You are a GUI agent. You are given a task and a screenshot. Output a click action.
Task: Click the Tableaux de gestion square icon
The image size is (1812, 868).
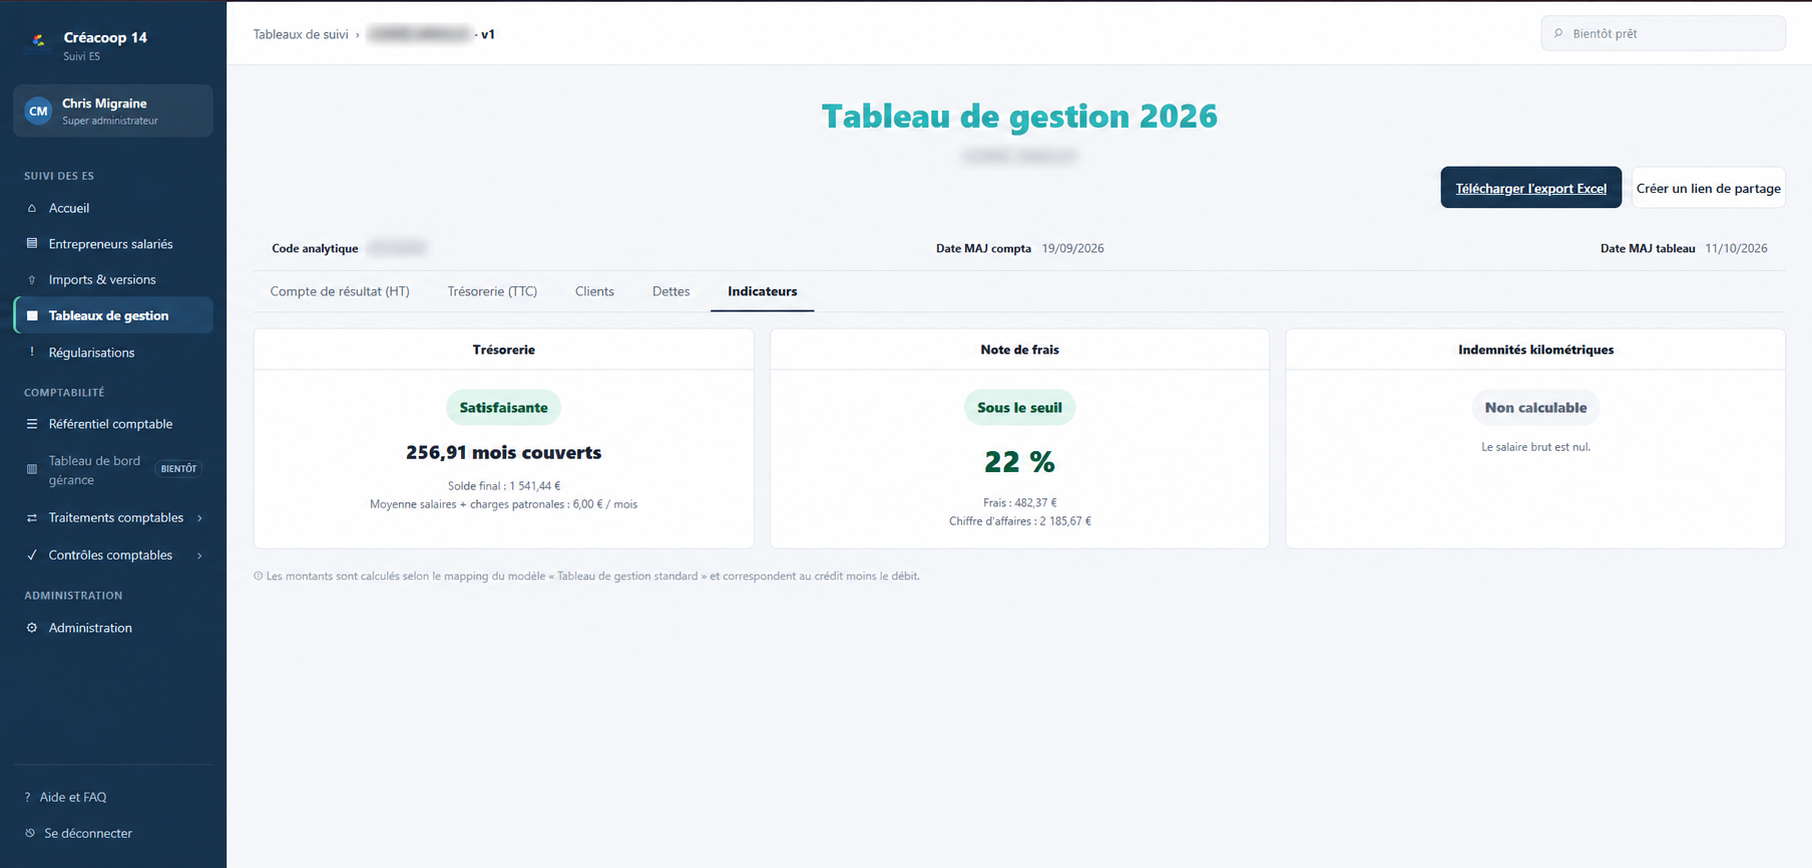[x=32, y=316]
